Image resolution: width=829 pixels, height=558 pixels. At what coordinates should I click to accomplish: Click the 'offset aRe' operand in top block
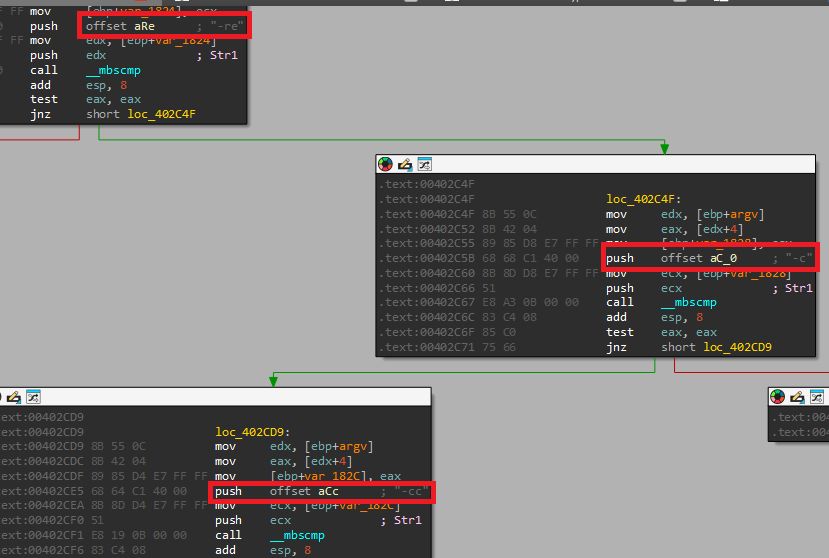tap(120, 25)
